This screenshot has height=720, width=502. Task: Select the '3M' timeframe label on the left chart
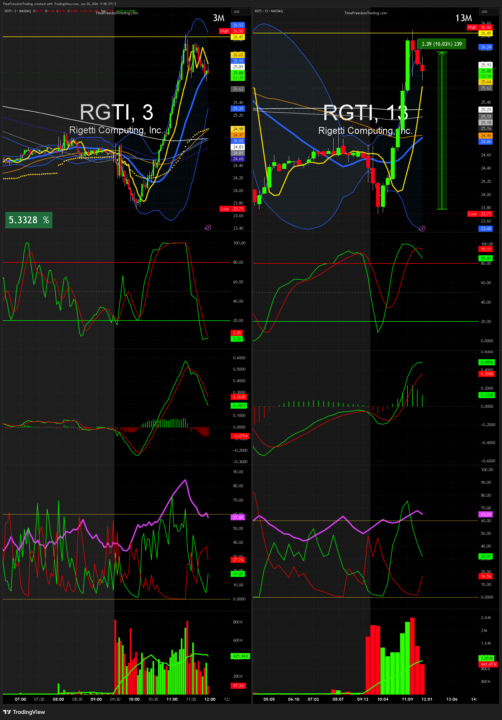(x=219, y=18)
